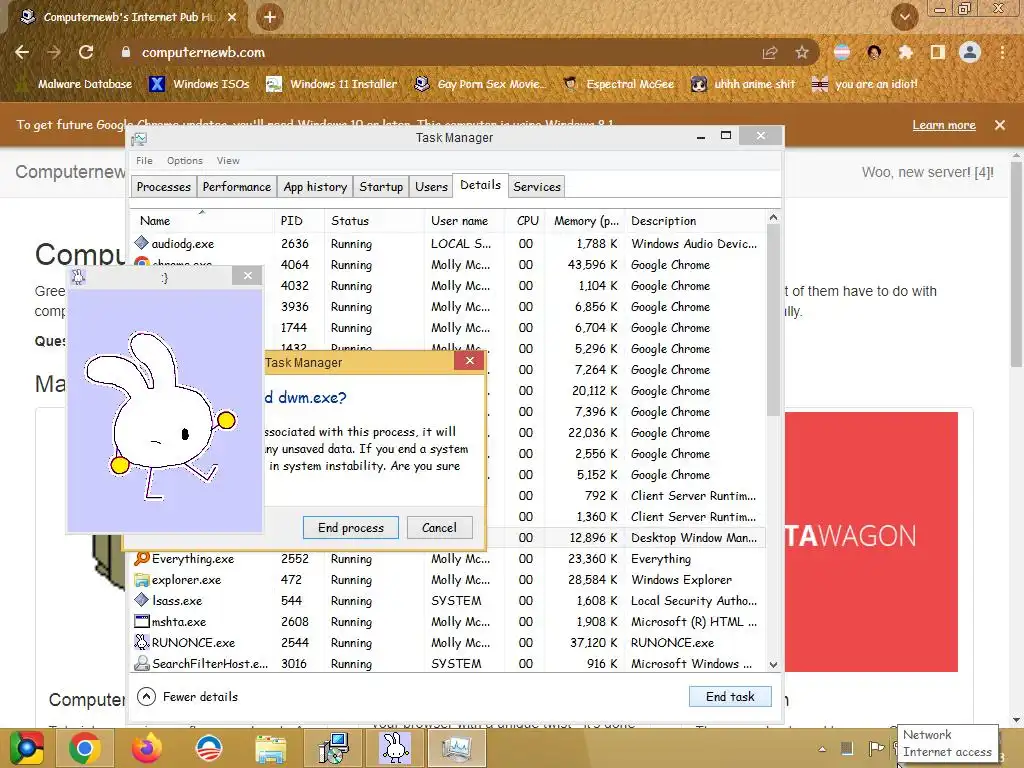Image resolution: width=1024 pixels, height=768 pixels.
Task: Click scroll down arrow in Task Manager list
Action: (773, 665)
